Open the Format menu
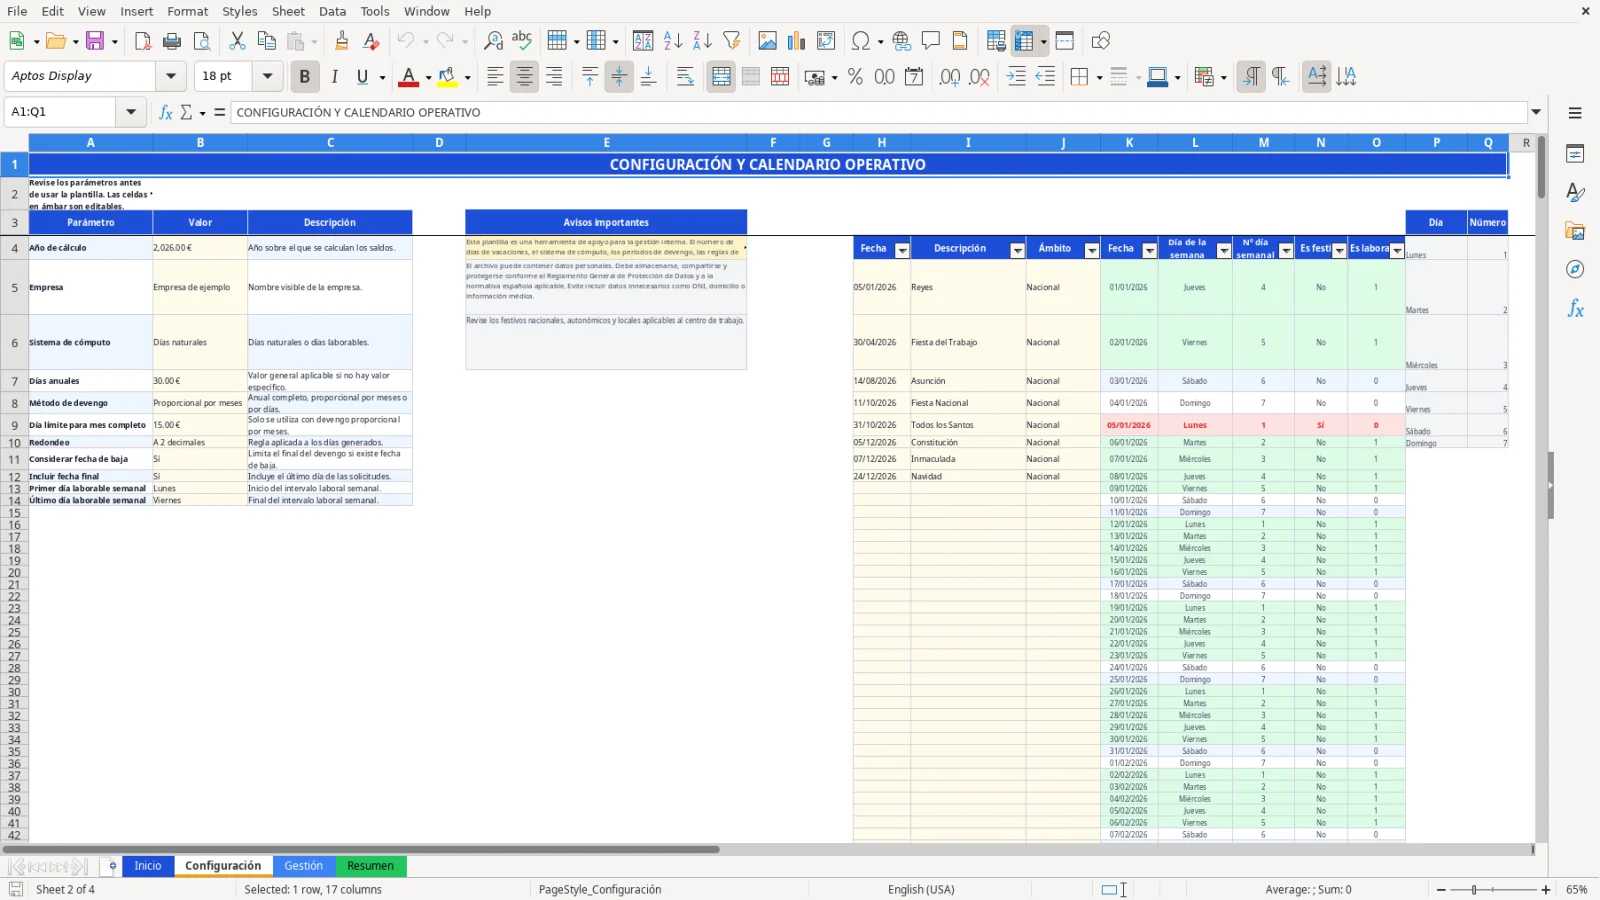This screenshot has width=1600, height=900. point(188,11)
